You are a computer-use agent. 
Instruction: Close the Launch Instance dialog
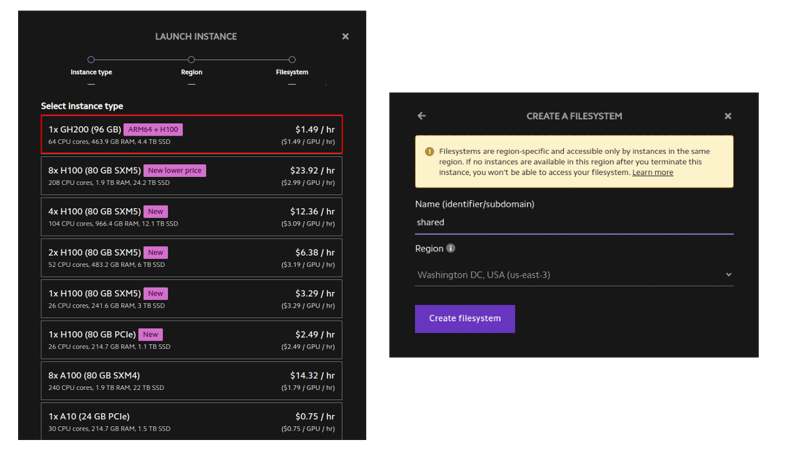tap(345, 37)
